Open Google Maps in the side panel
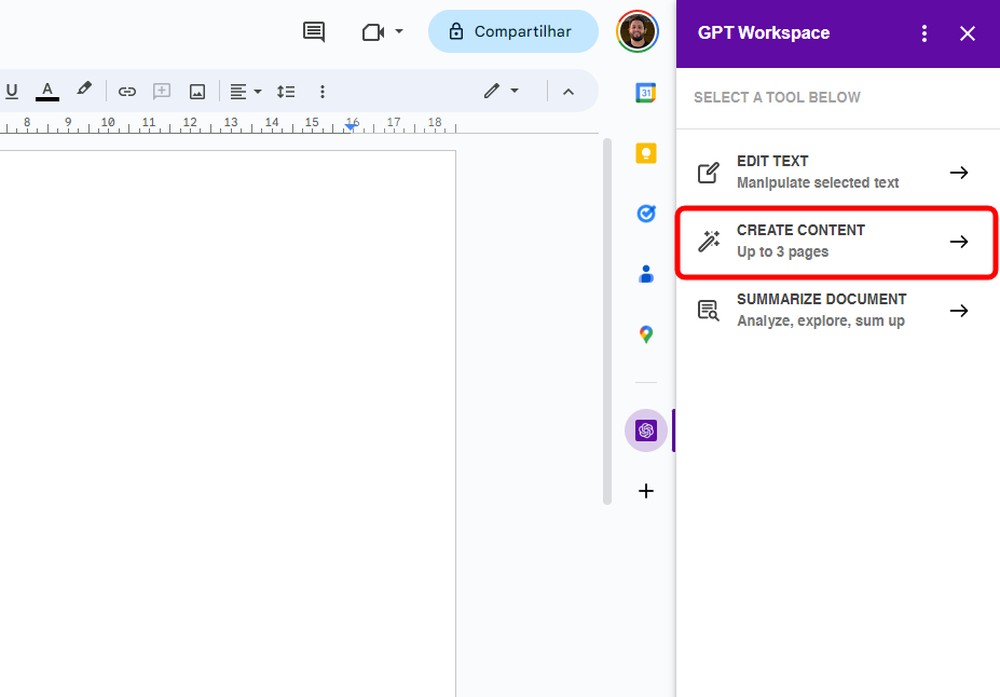The image size is (1000, 697). 645,334
